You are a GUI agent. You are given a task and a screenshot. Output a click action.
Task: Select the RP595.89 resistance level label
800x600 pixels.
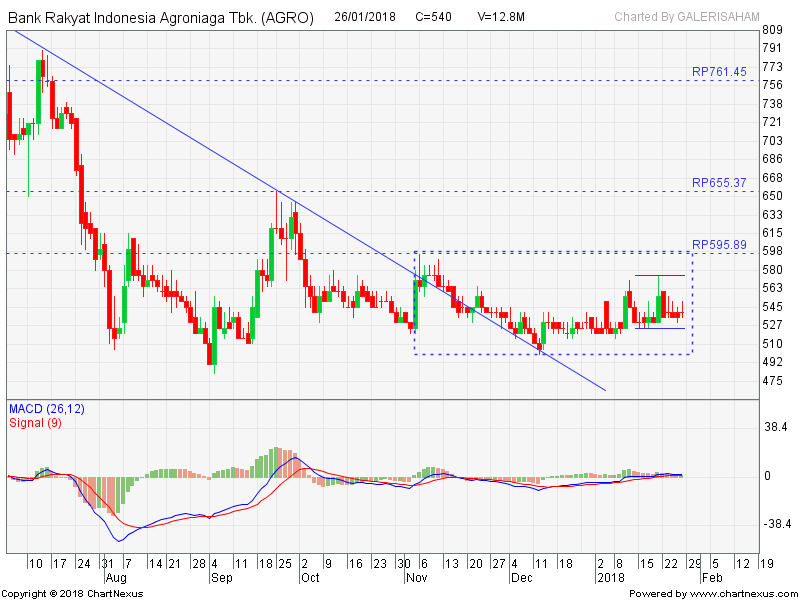point(719,245)
